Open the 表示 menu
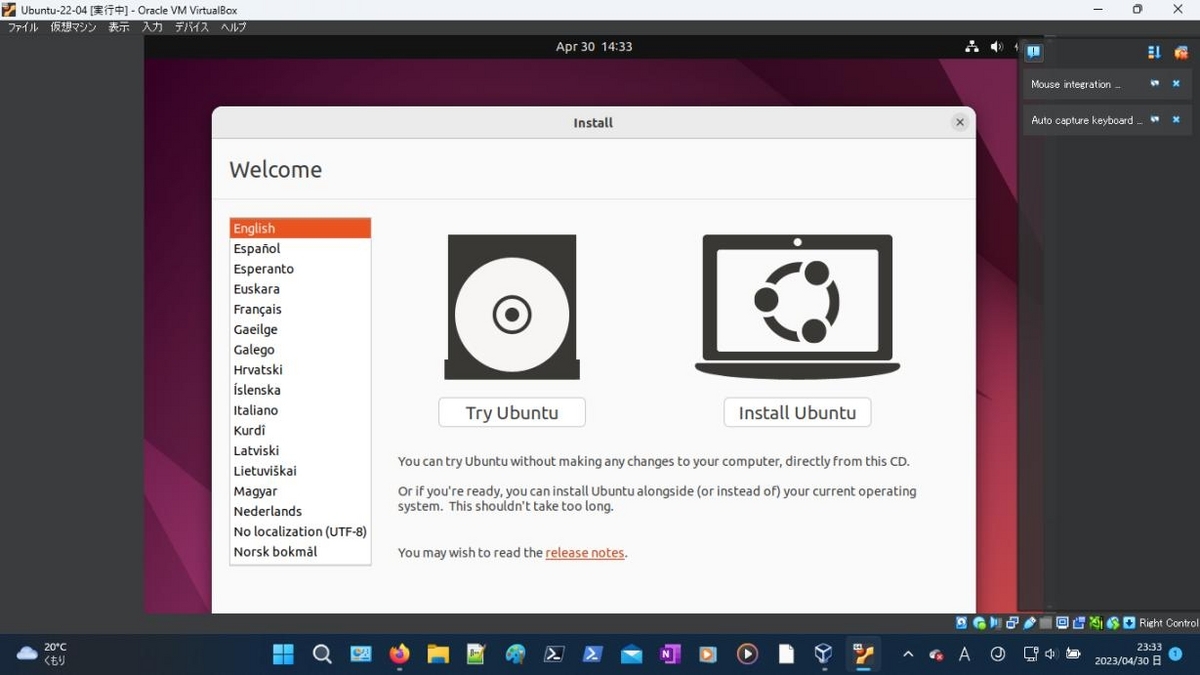 pos(119,27)
